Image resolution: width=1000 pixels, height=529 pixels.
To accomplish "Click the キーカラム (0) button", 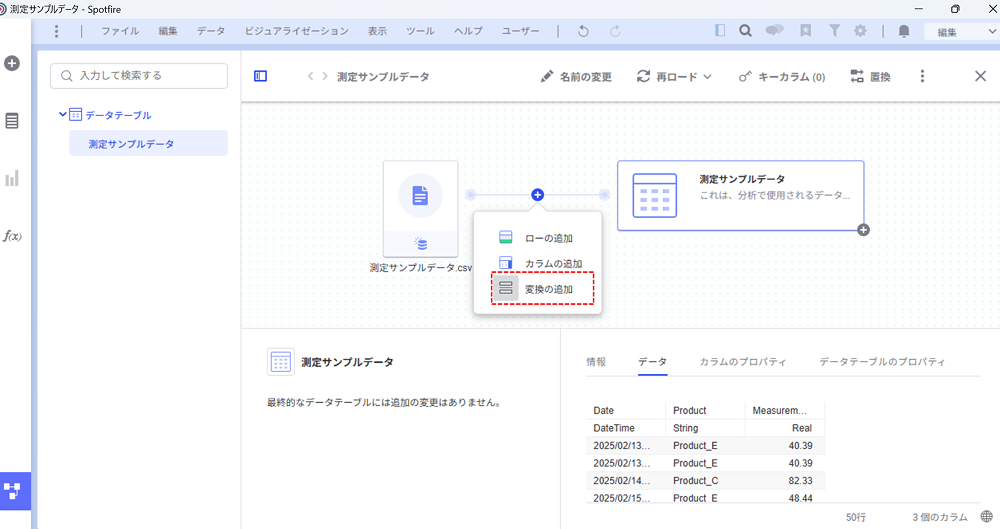I will (x=782, y=77).
